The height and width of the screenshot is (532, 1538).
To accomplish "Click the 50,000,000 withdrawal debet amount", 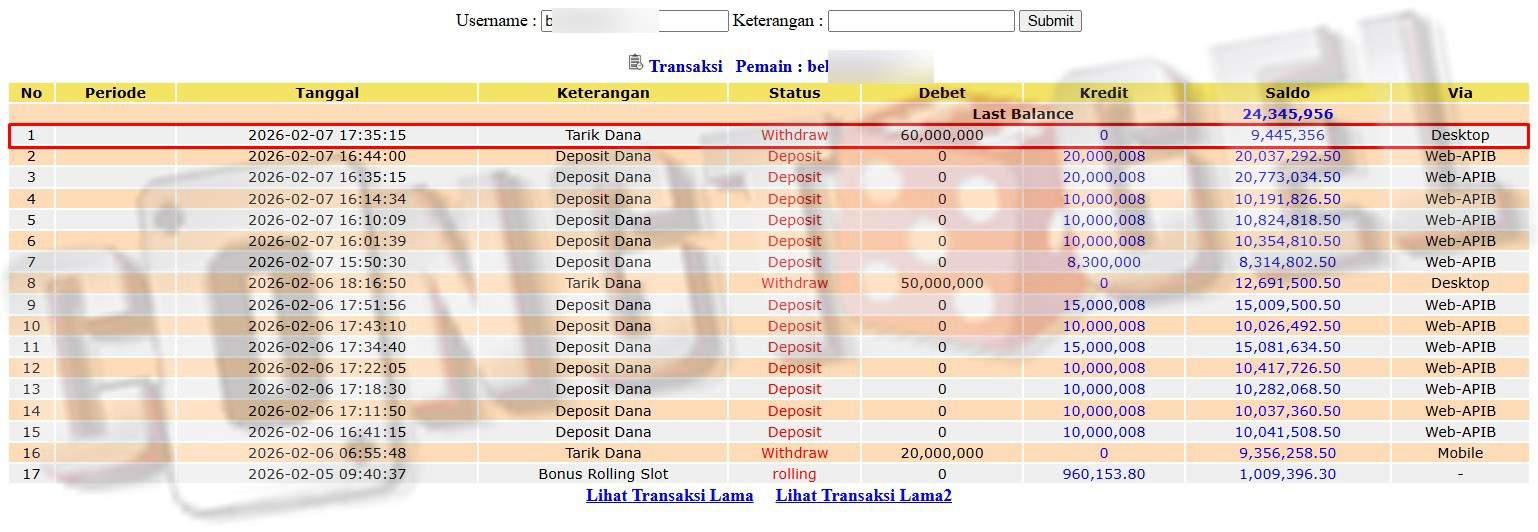I will click(x=941, y=283).
